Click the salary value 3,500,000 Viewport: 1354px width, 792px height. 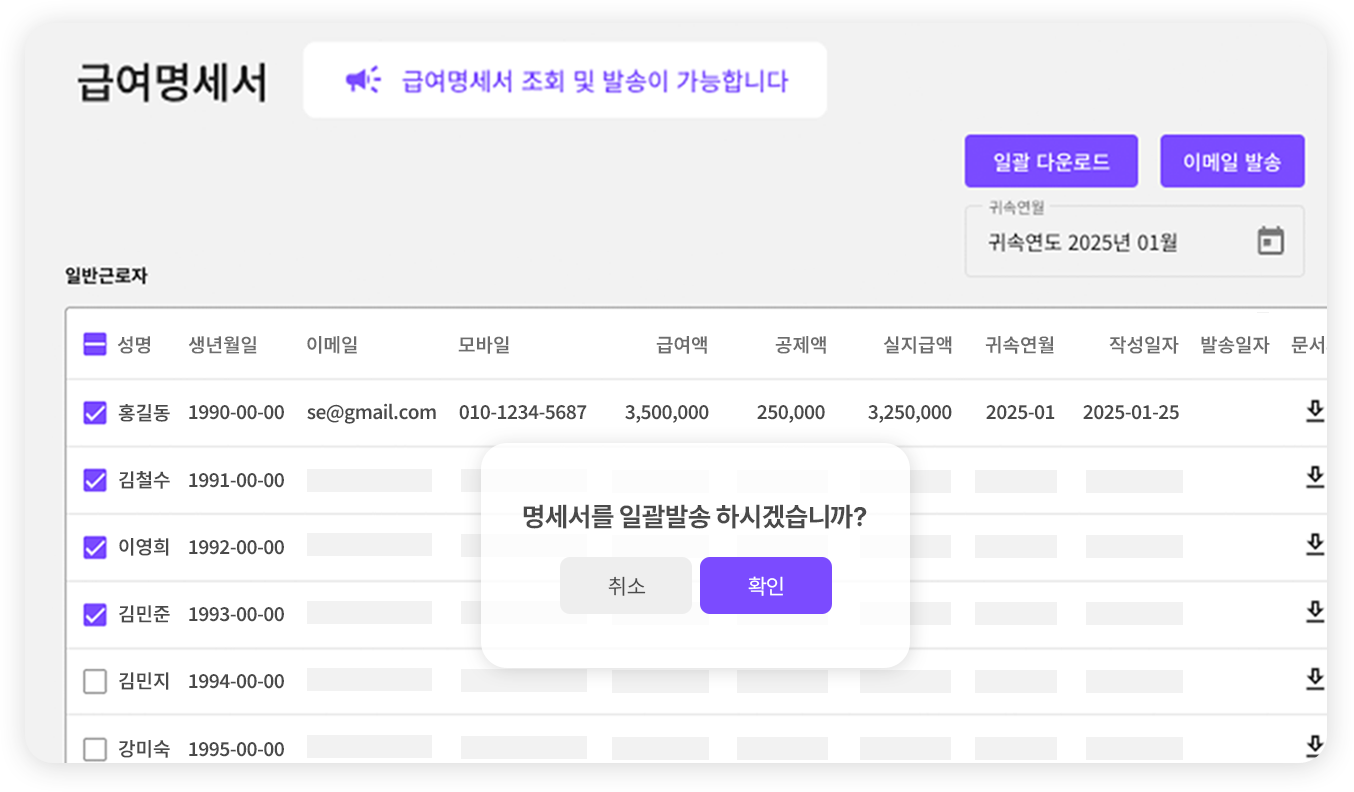[667, 412]
